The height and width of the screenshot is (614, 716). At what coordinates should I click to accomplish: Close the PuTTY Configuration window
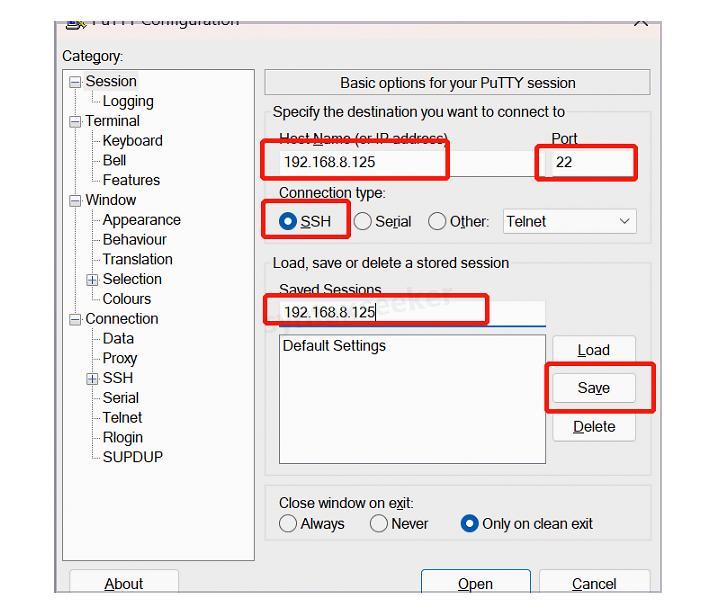pos(641,23)
